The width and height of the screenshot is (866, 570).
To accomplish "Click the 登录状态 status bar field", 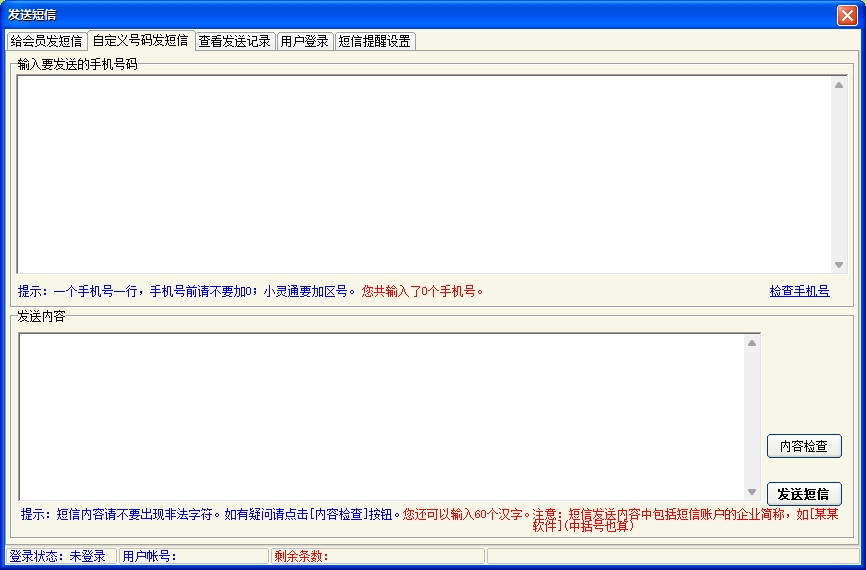I will [58, 557].
